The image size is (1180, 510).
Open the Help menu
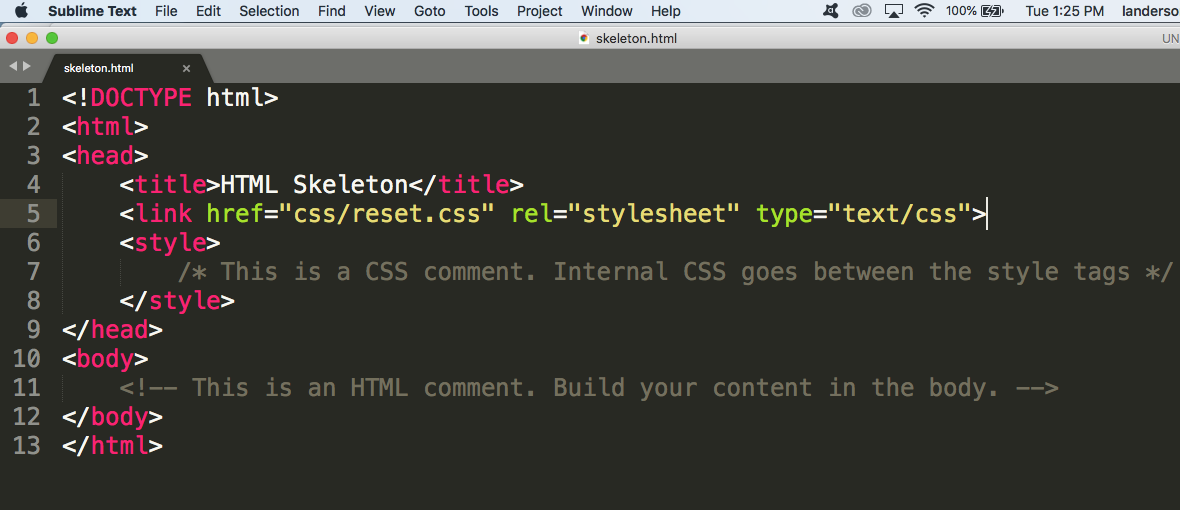pos(665,11)
